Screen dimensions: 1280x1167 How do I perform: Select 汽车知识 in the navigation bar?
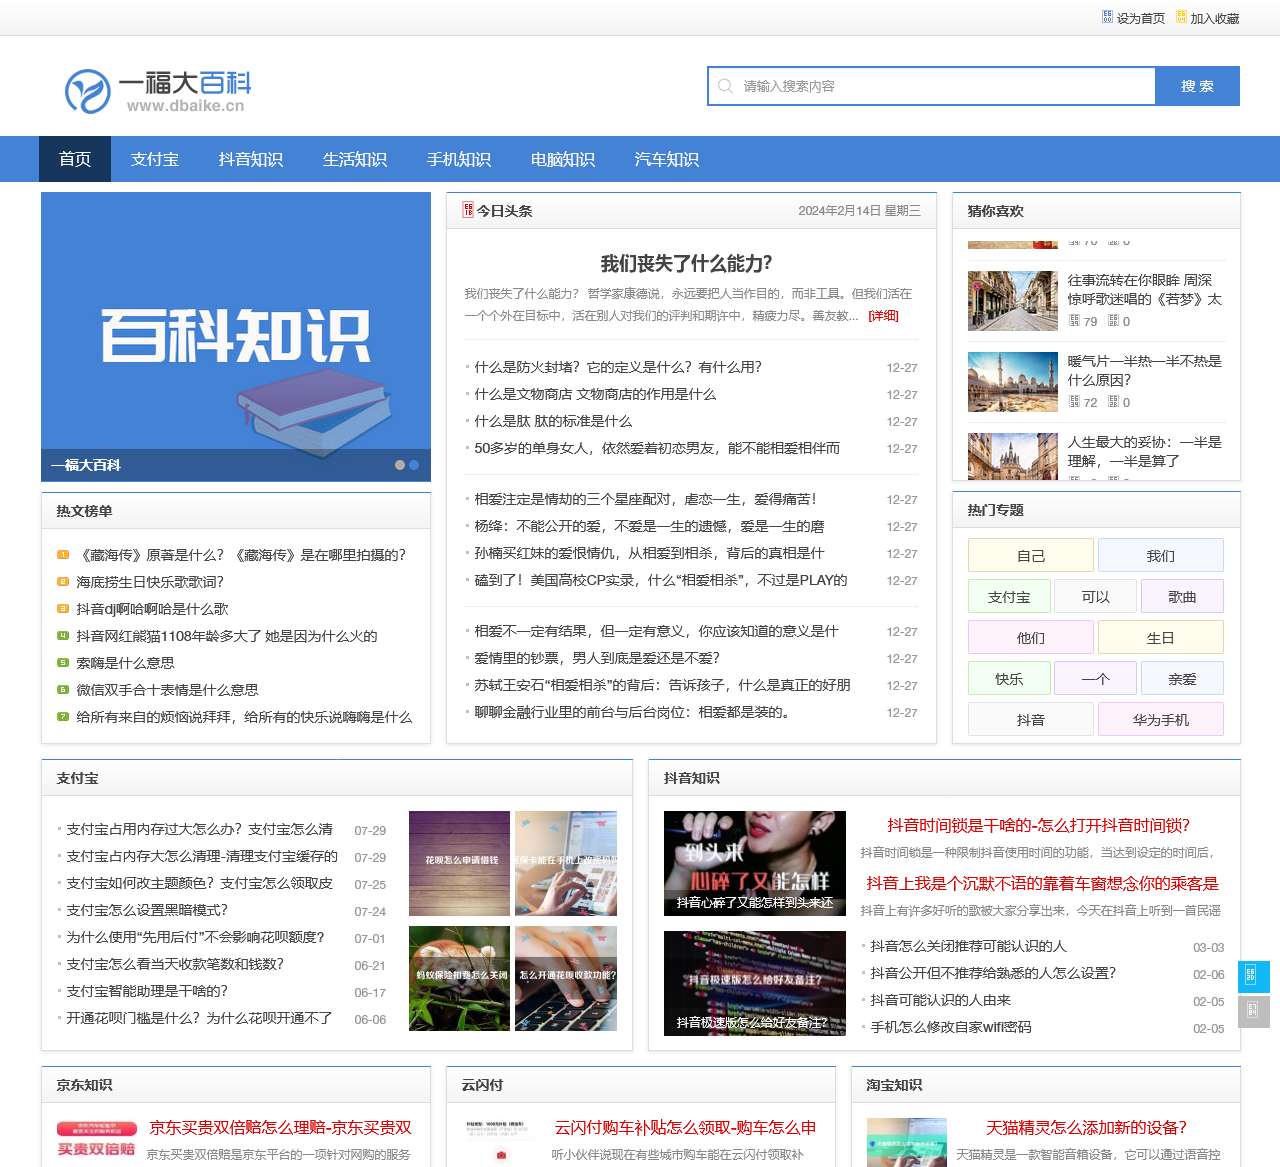(665, 159)
